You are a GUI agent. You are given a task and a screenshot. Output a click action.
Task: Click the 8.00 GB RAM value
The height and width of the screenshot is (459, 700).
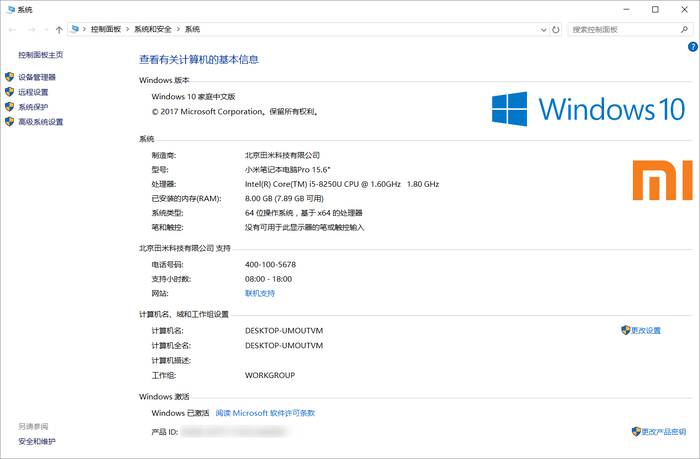pos(284,198)
